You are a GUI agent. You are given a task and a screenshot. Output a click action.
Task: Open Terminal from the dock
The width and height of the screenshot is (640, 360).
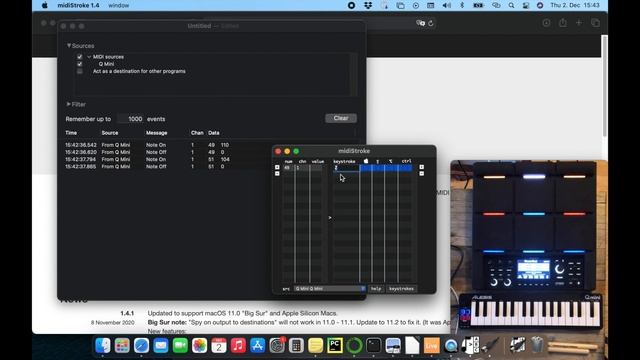[x=373, y=346]
